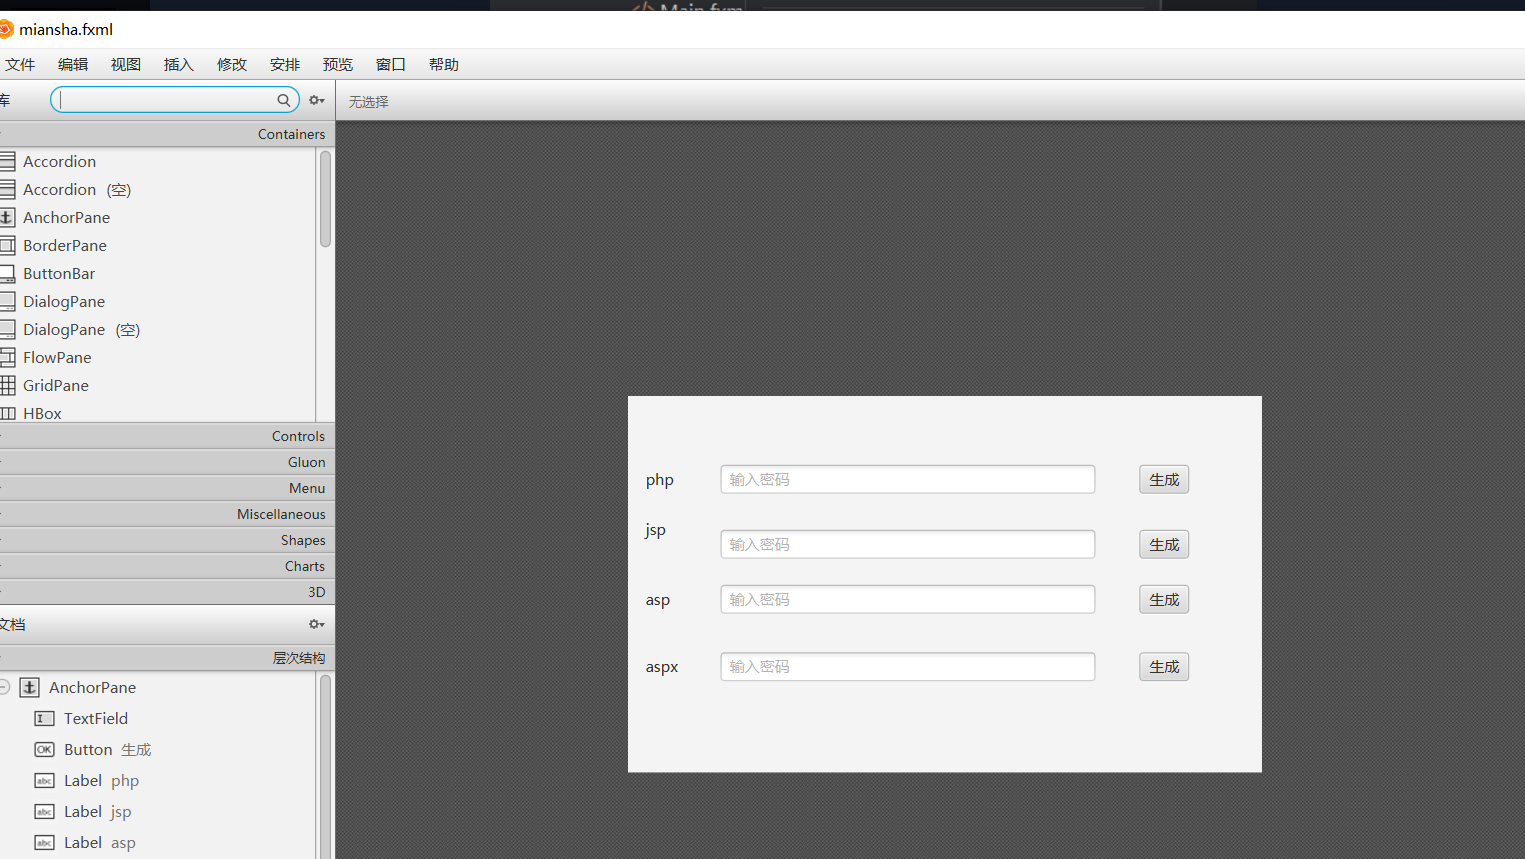Collapse the AnchorPane node in hierarchy
This screenshot has height=859, width=1525.
[4, 687]
